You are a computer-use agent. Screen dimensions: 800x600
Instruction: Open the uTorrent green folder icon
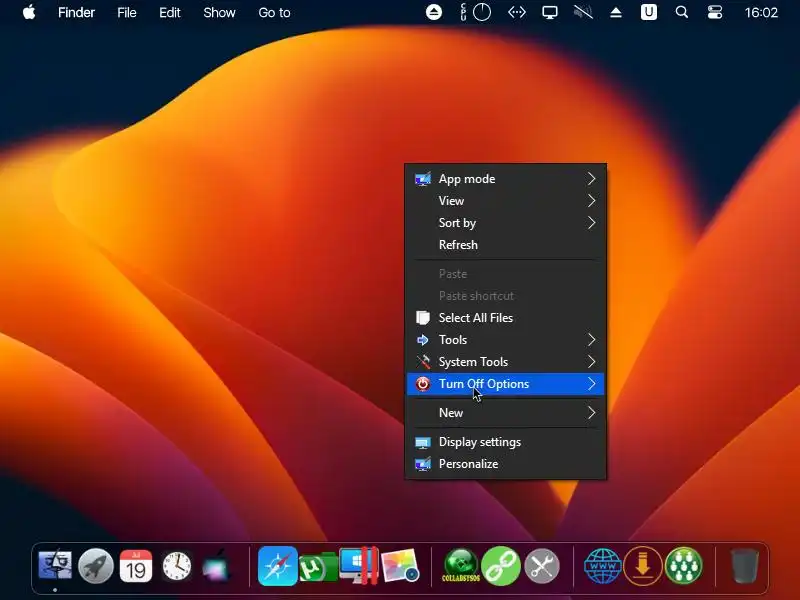[x=318, y=567]
